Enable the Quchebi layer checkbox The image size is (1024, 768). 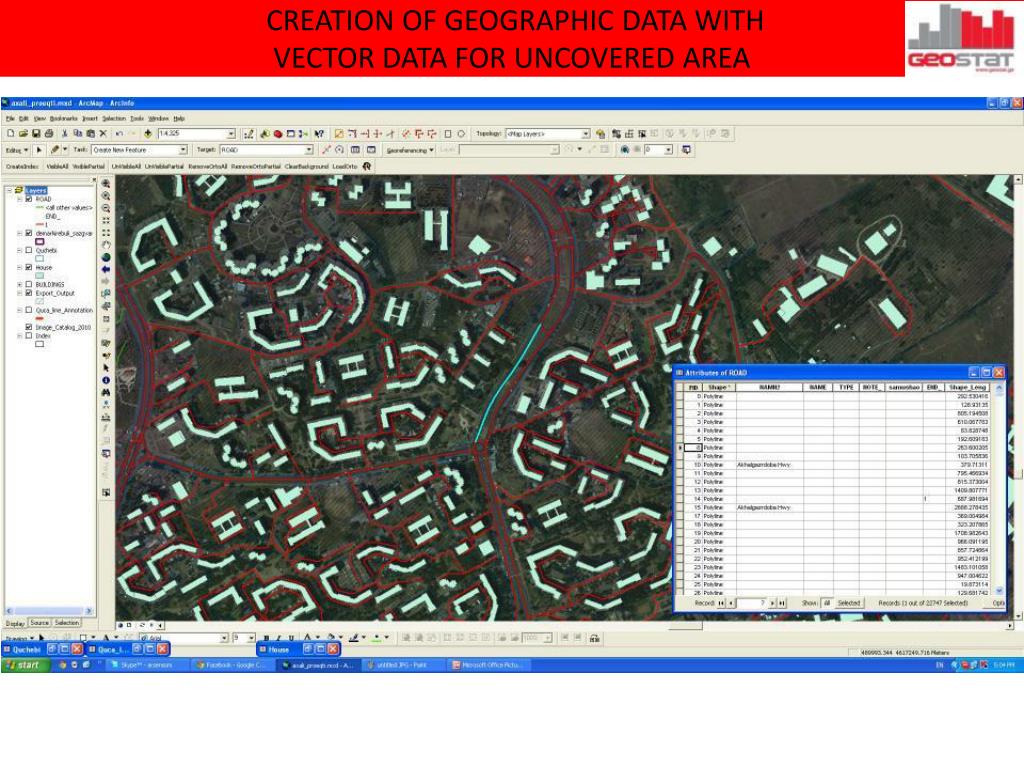[x=28, y=250]
